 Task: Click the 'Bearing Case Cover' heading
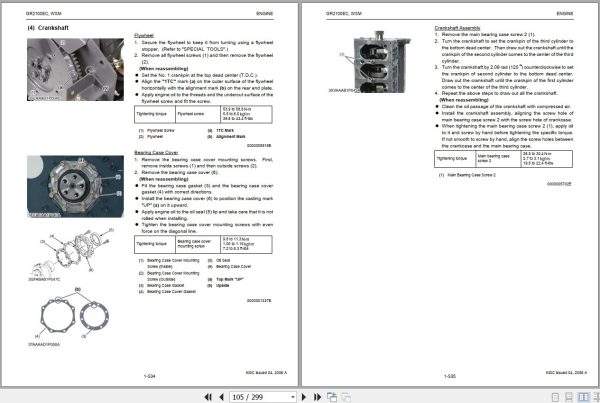[156, 153]
